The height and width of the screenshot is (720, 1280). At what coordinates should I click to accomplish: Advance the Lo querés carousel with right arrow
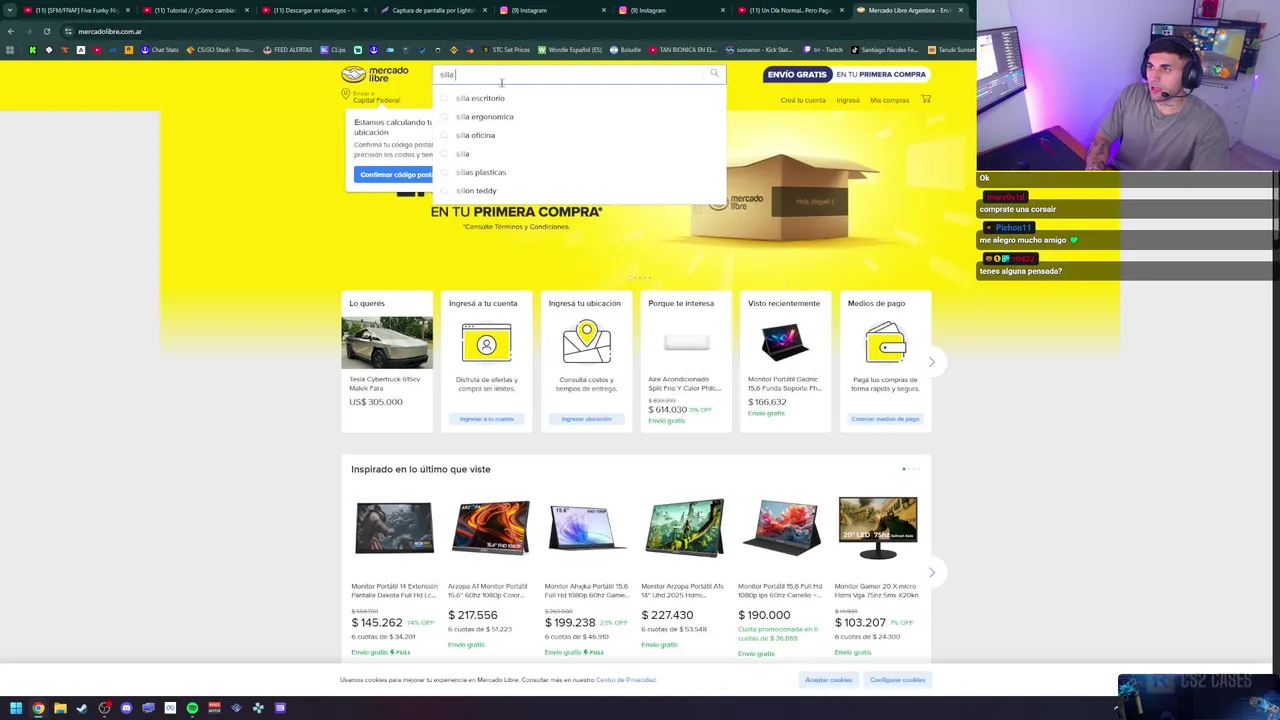932,362
